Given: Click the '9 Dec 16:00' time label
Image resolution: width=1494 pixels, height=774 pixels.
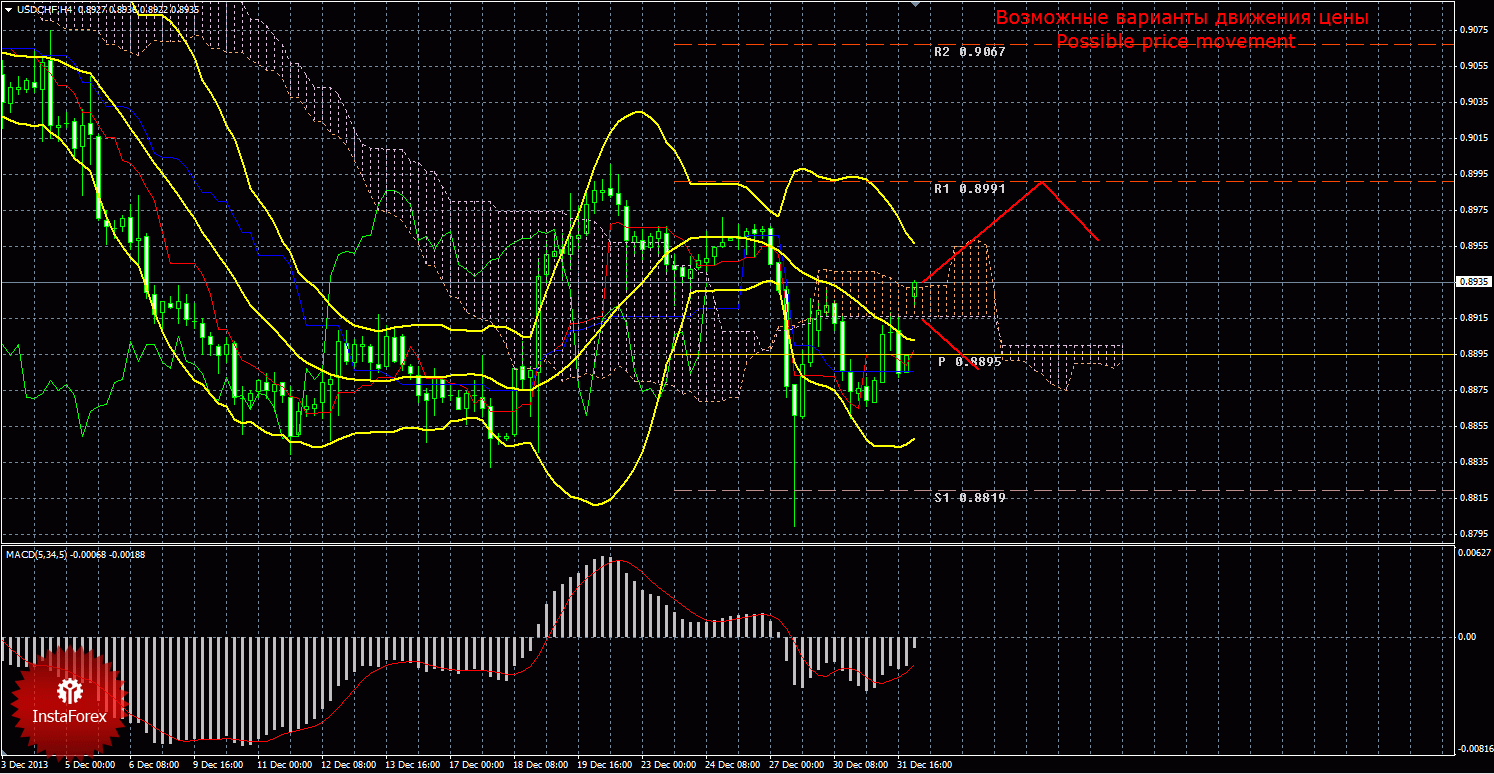Looking at the screenshot, I should [x=218, y=765].
